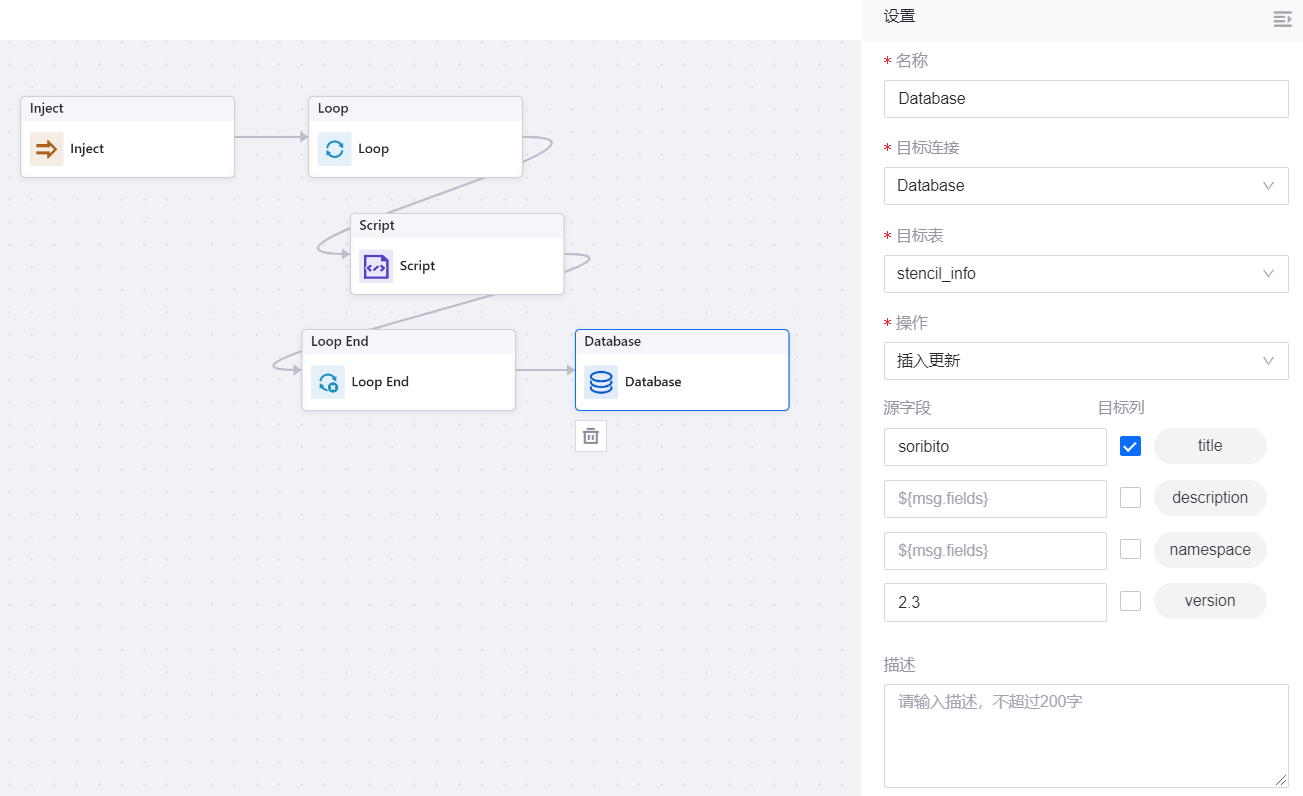Click the Script node code icon

point(376,266)
